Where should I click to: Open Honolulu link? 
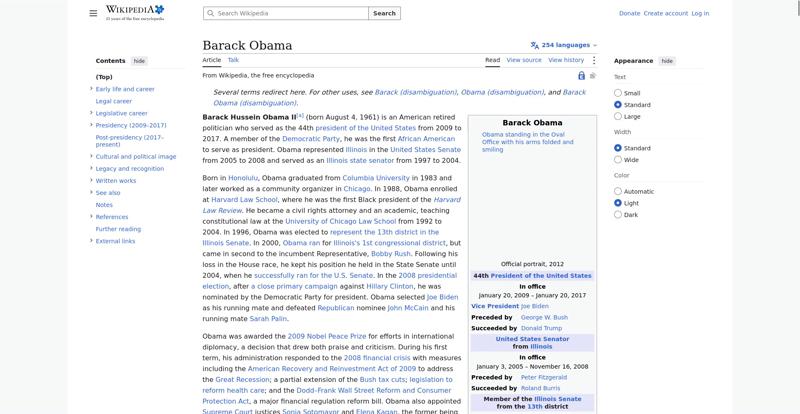coord(243,178)
